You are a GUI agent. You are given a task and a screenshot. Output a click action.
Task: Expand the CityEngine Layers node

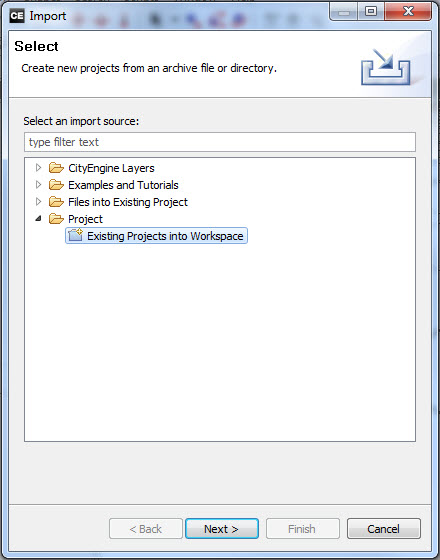point(38,168)
